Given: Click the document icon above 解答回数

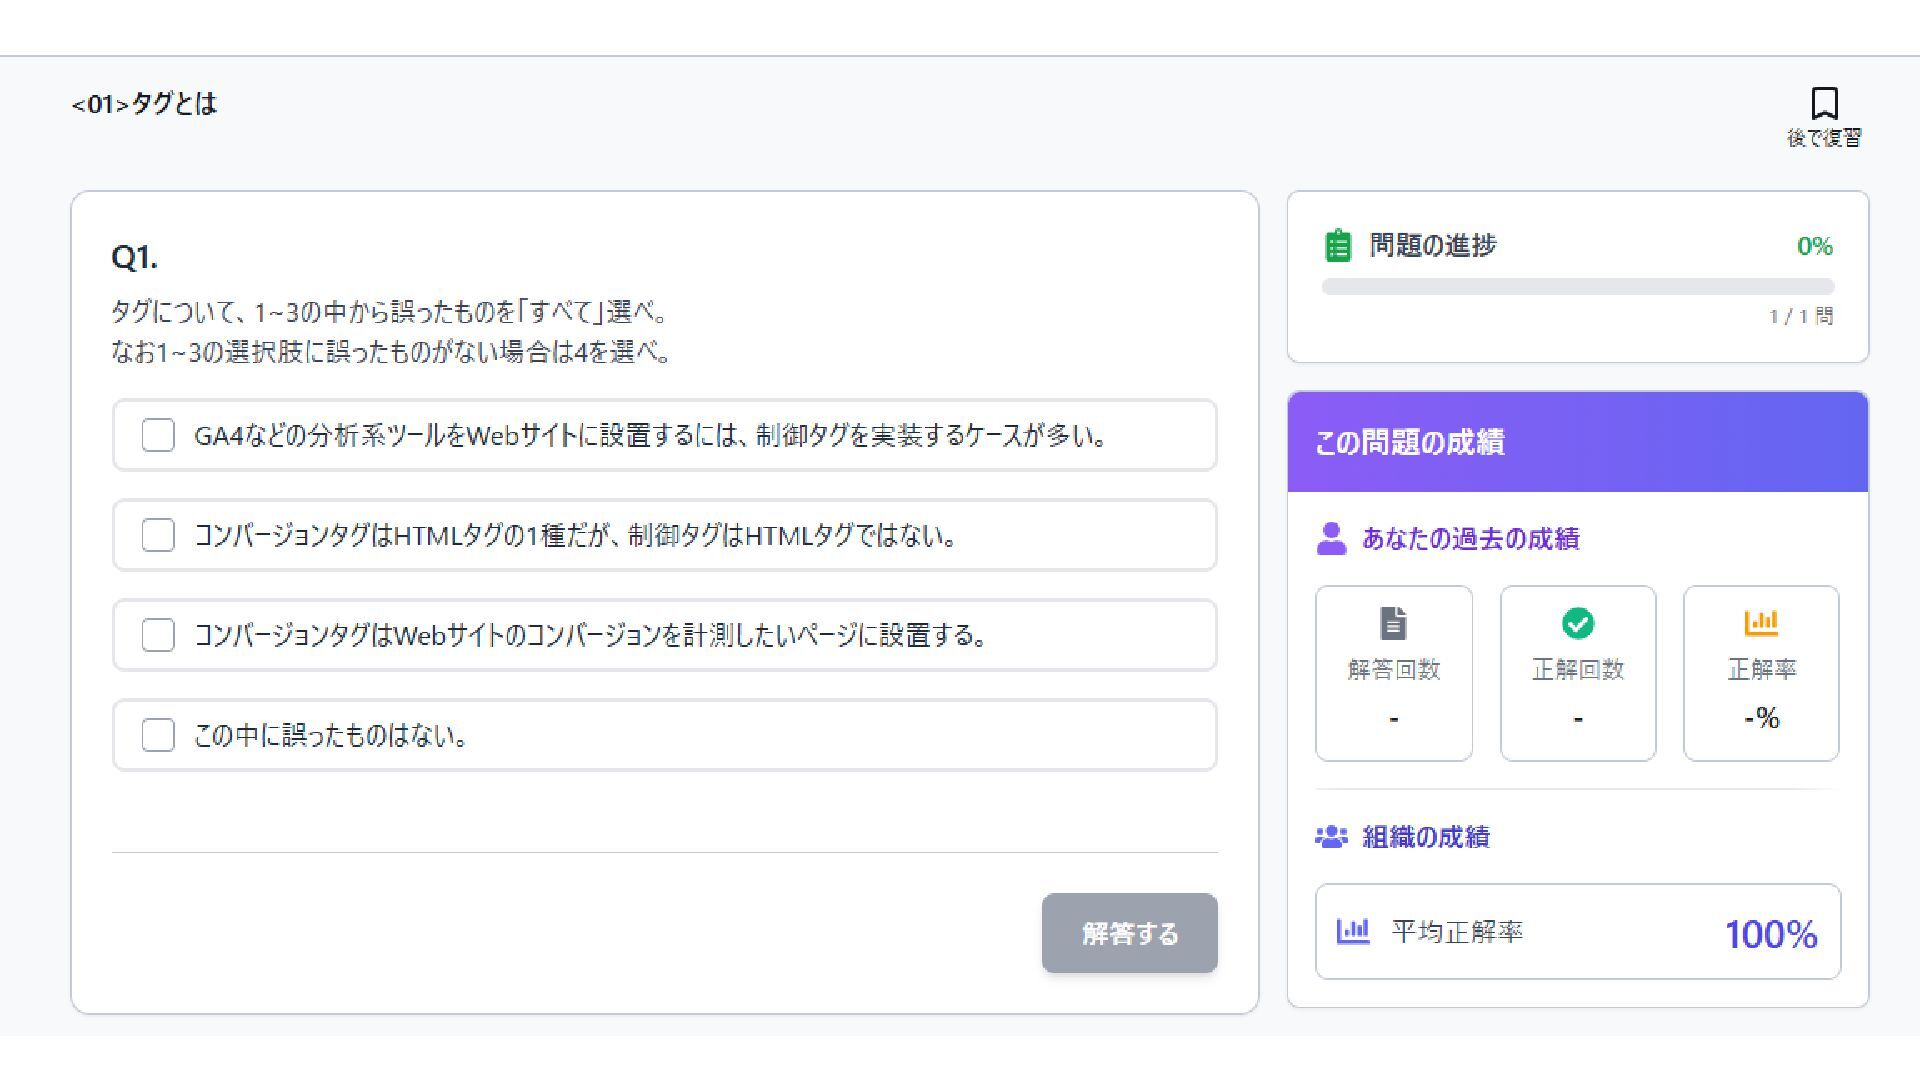Looking at the screenshot, I should pyautogui.click(x=1393, y=623).
